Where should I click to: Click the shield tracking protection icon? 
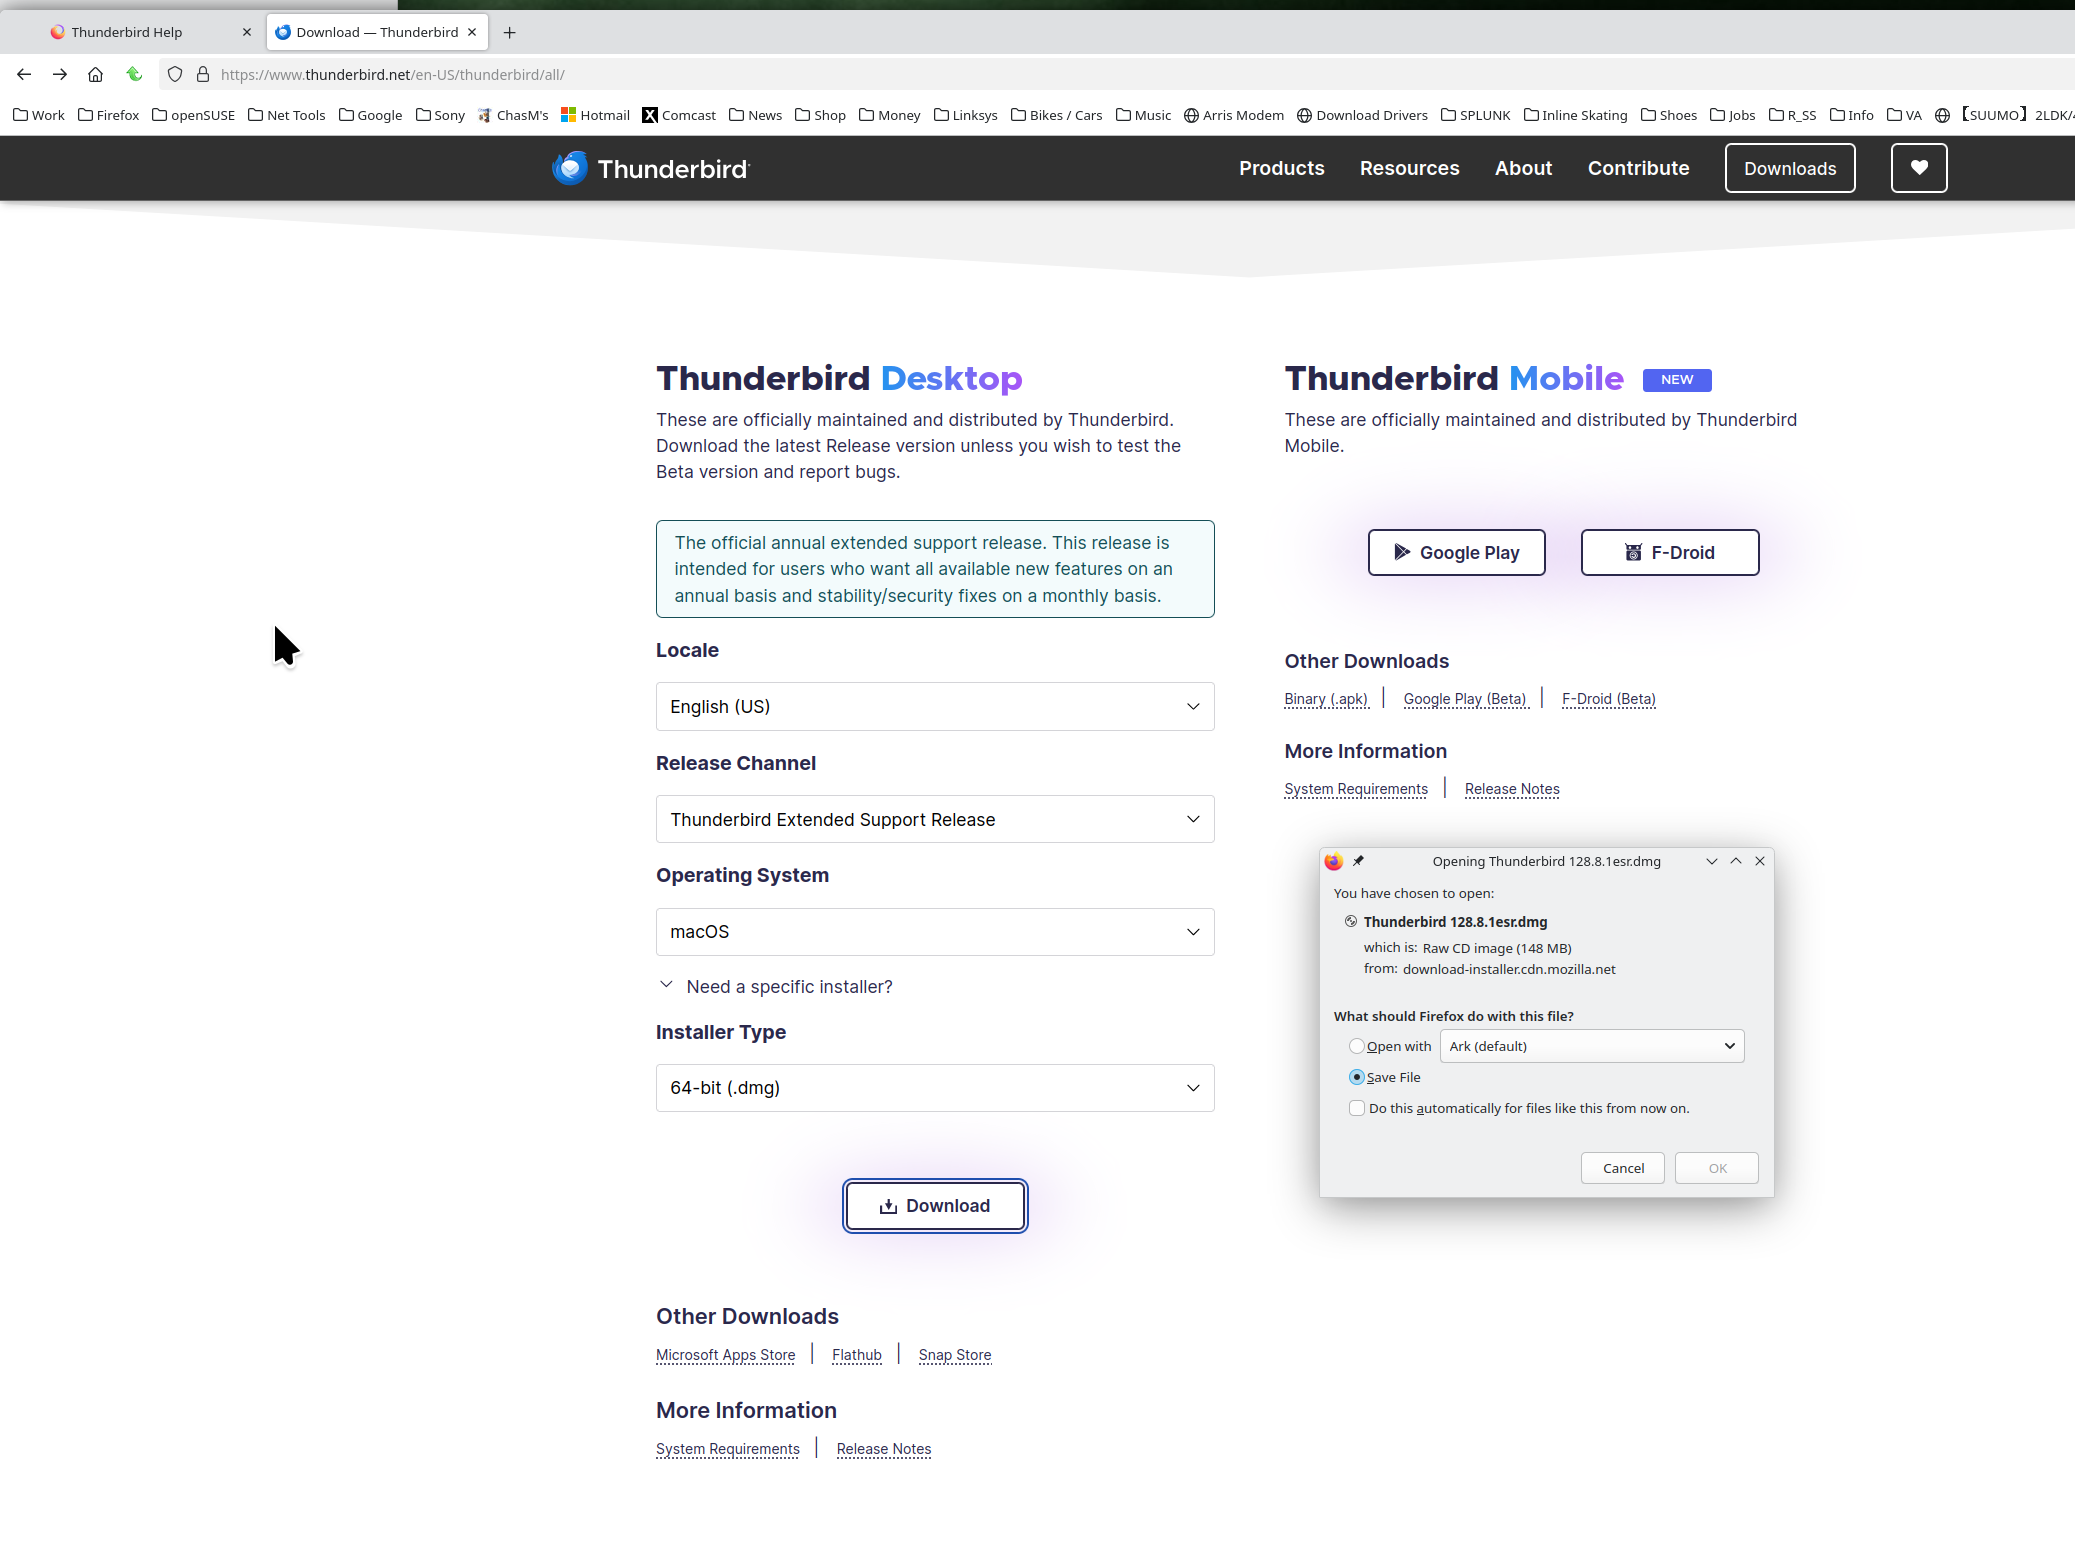(x=175, y=74)
